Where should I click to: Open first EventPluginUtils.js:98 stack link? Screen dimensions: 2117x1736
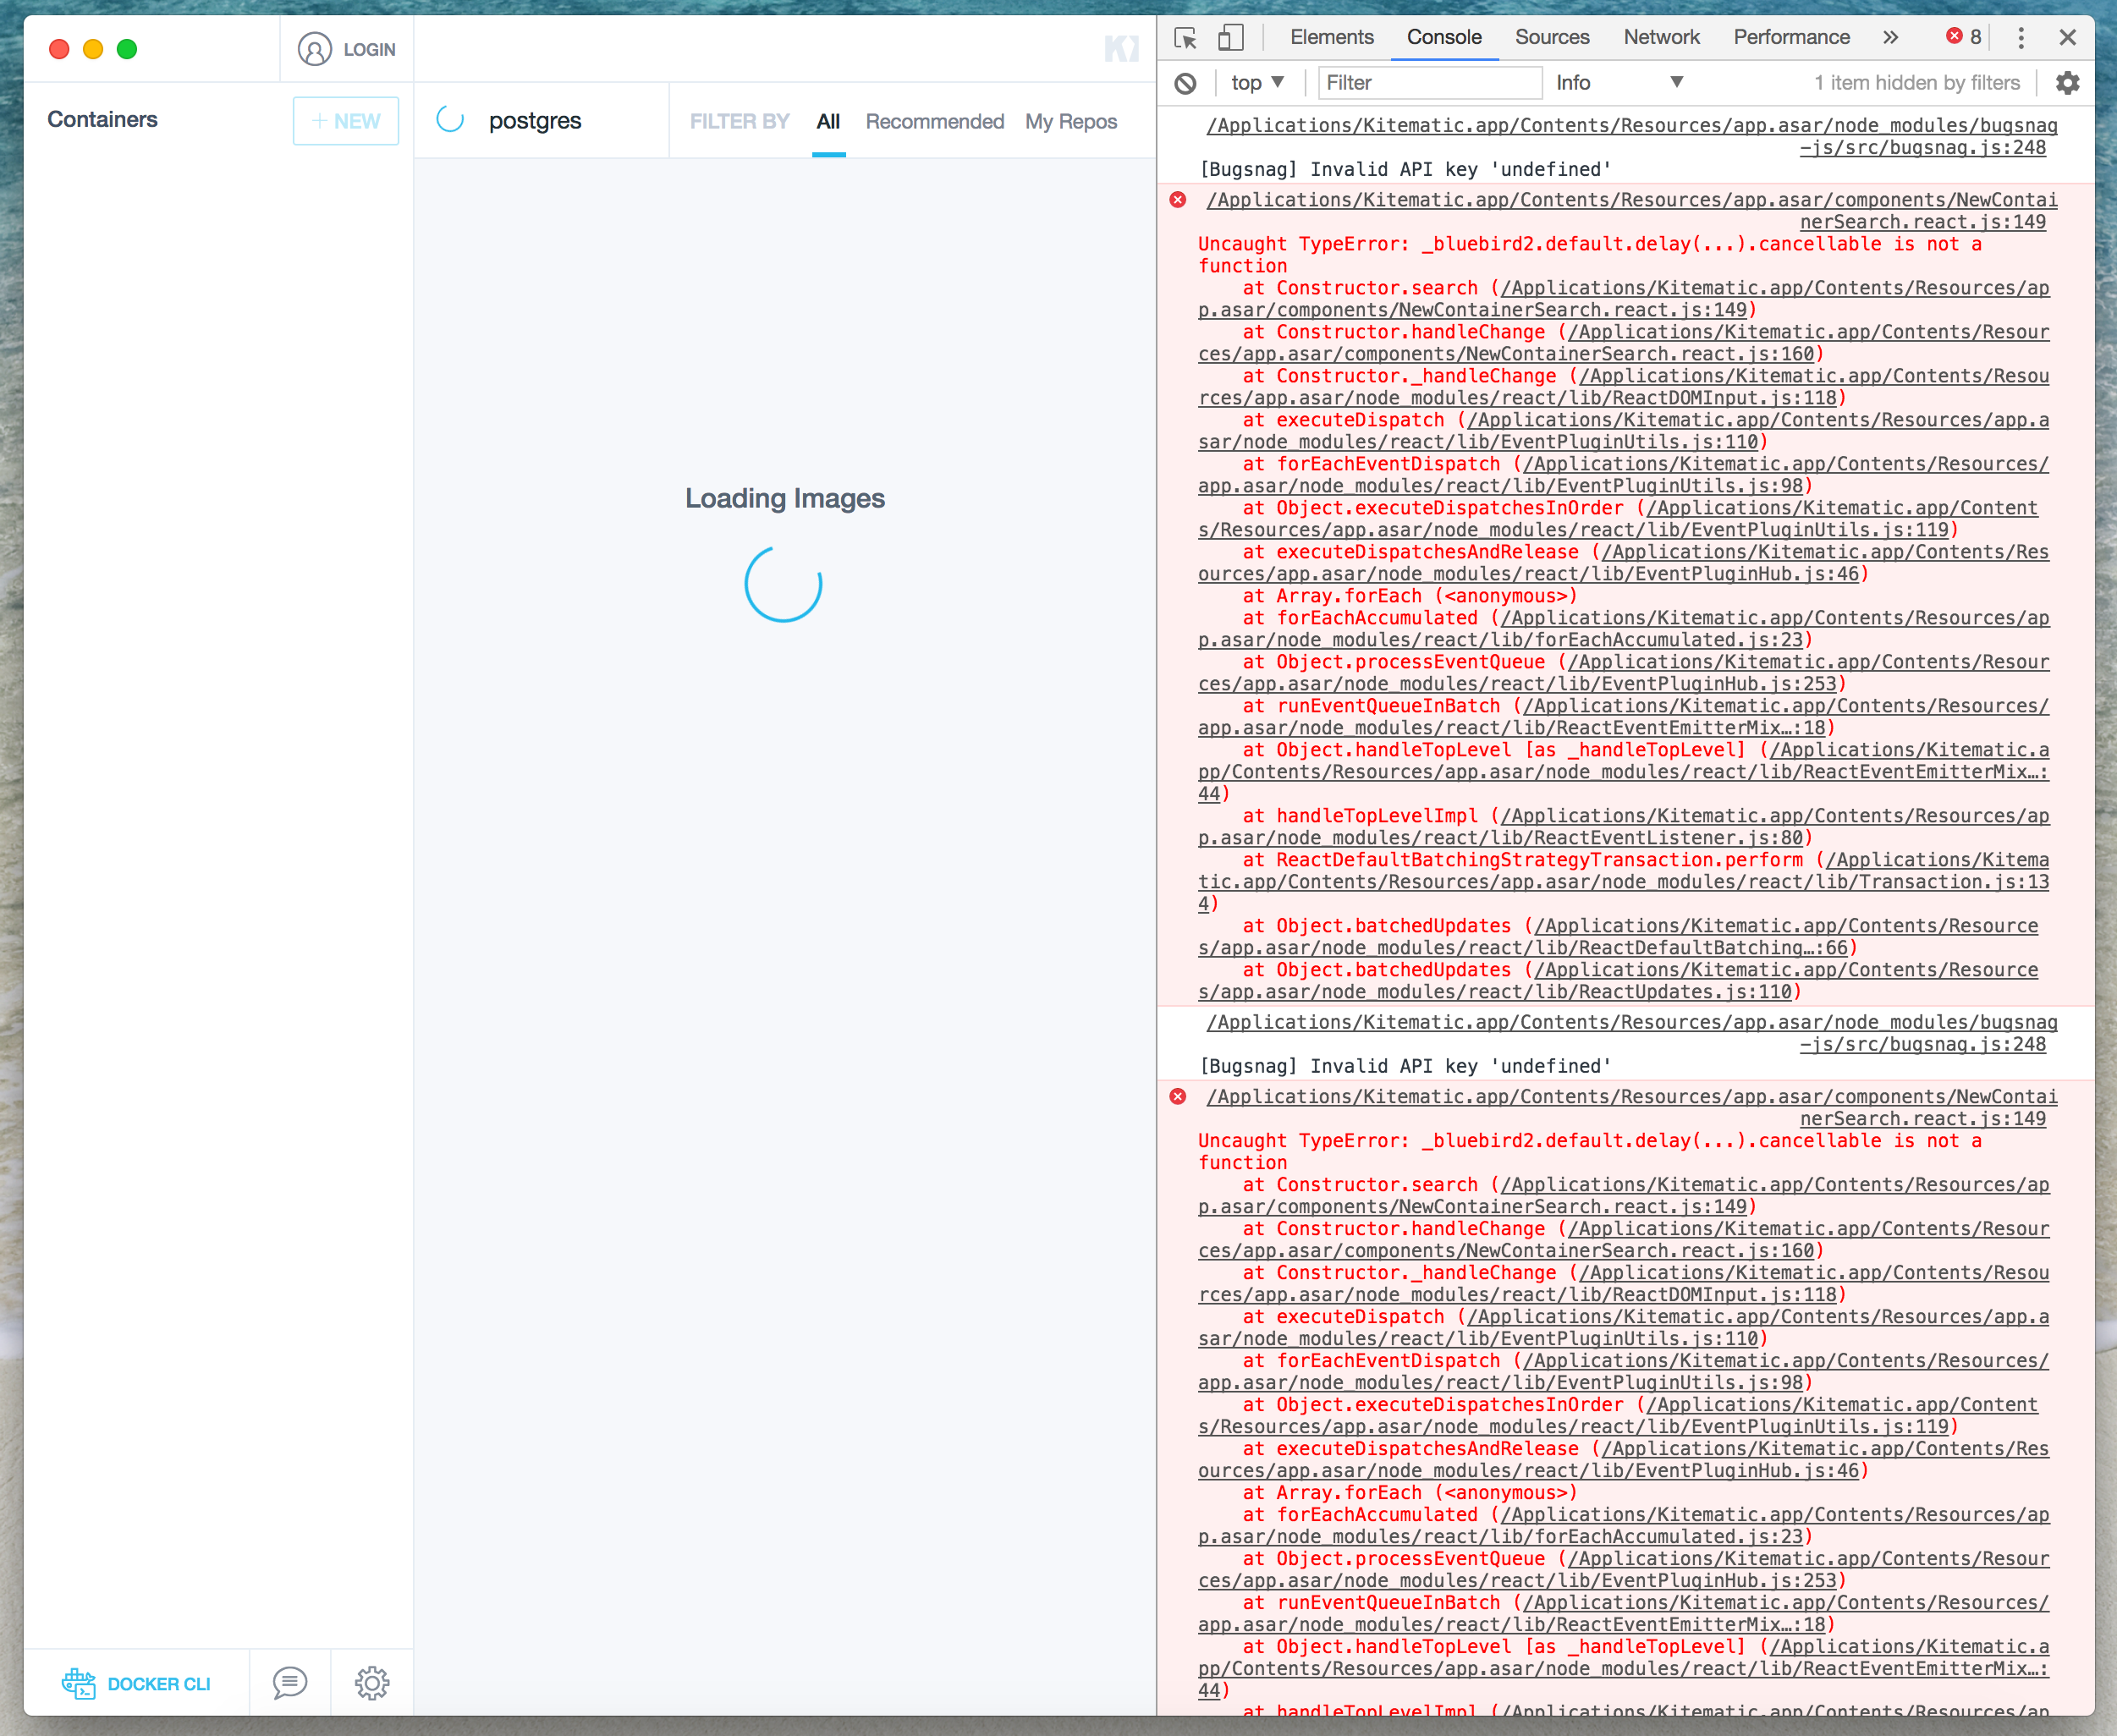[x=1623, y=475]
